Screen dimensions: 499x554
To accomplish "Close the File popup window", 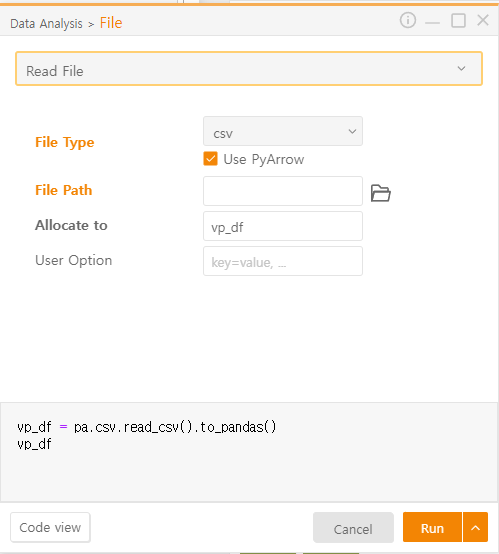I will pos(483,20).
